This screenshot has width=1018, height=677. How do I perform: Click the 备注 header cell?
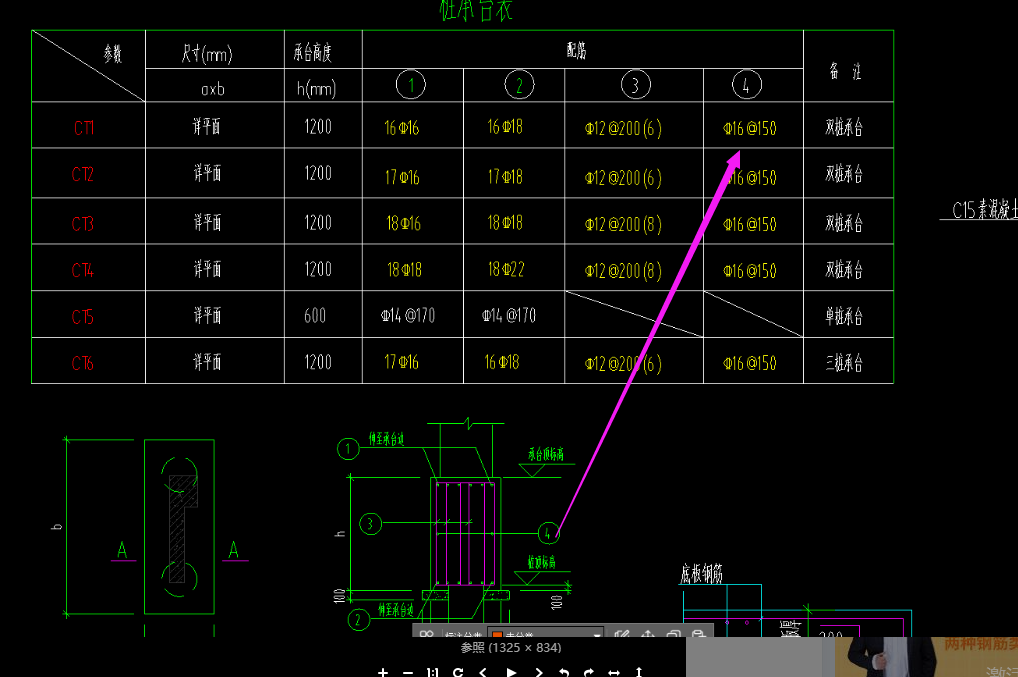845,71
